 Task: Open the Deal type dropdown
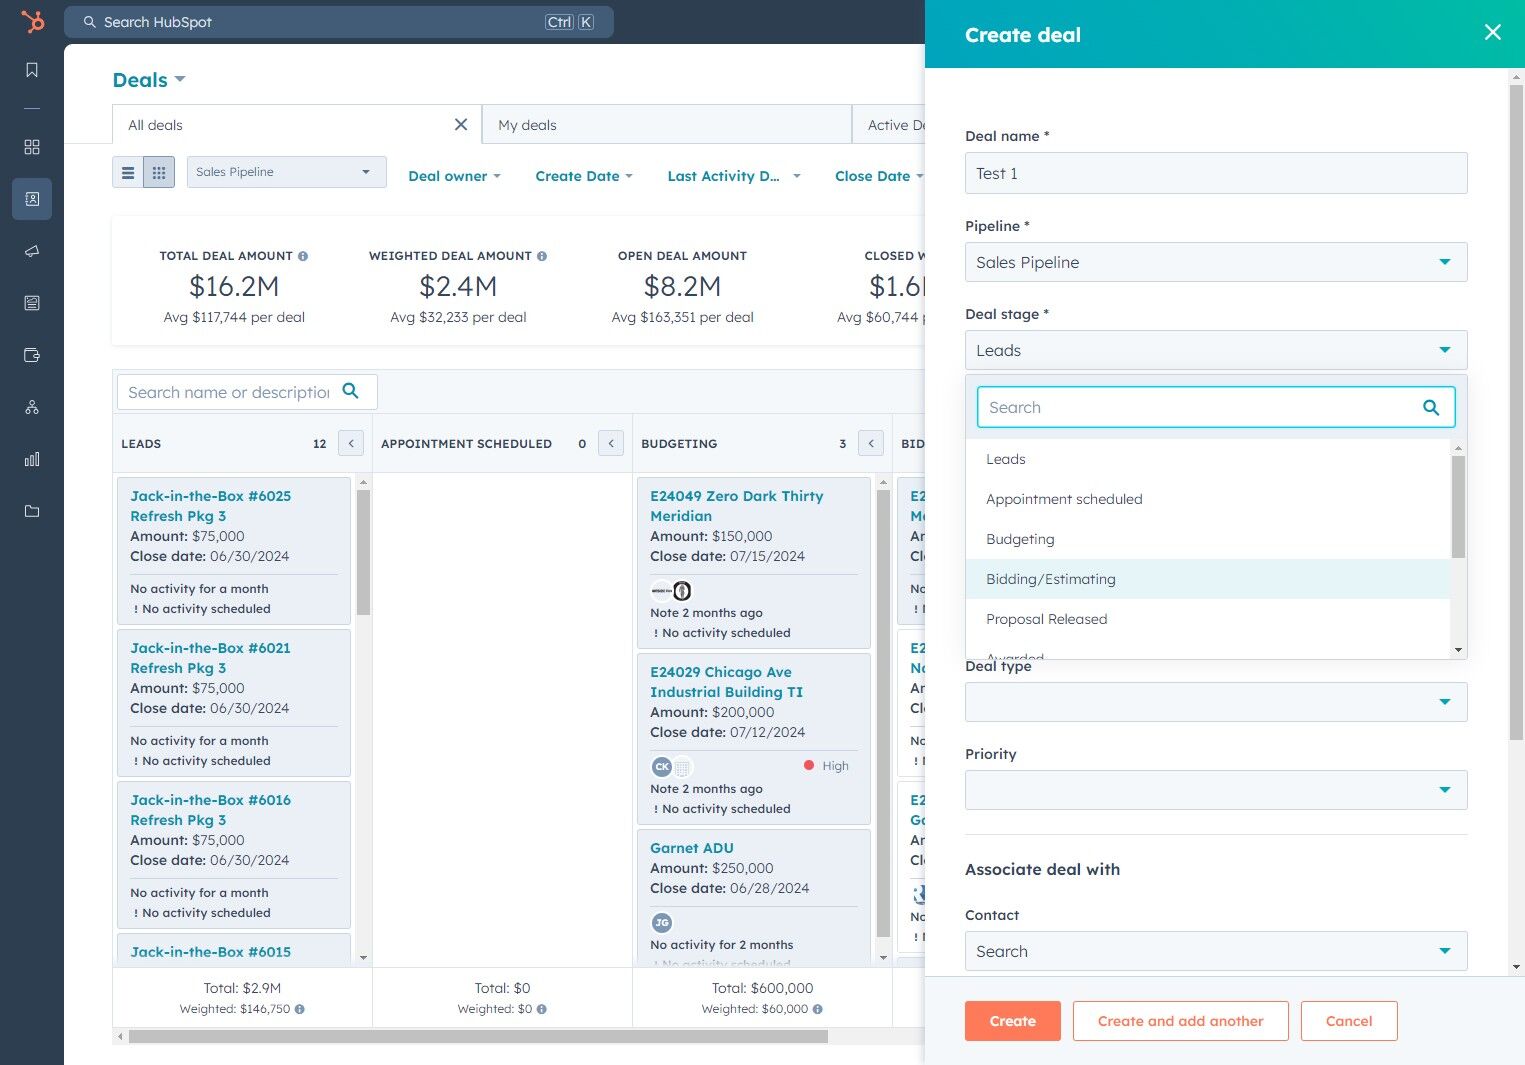click(1216, 702)
